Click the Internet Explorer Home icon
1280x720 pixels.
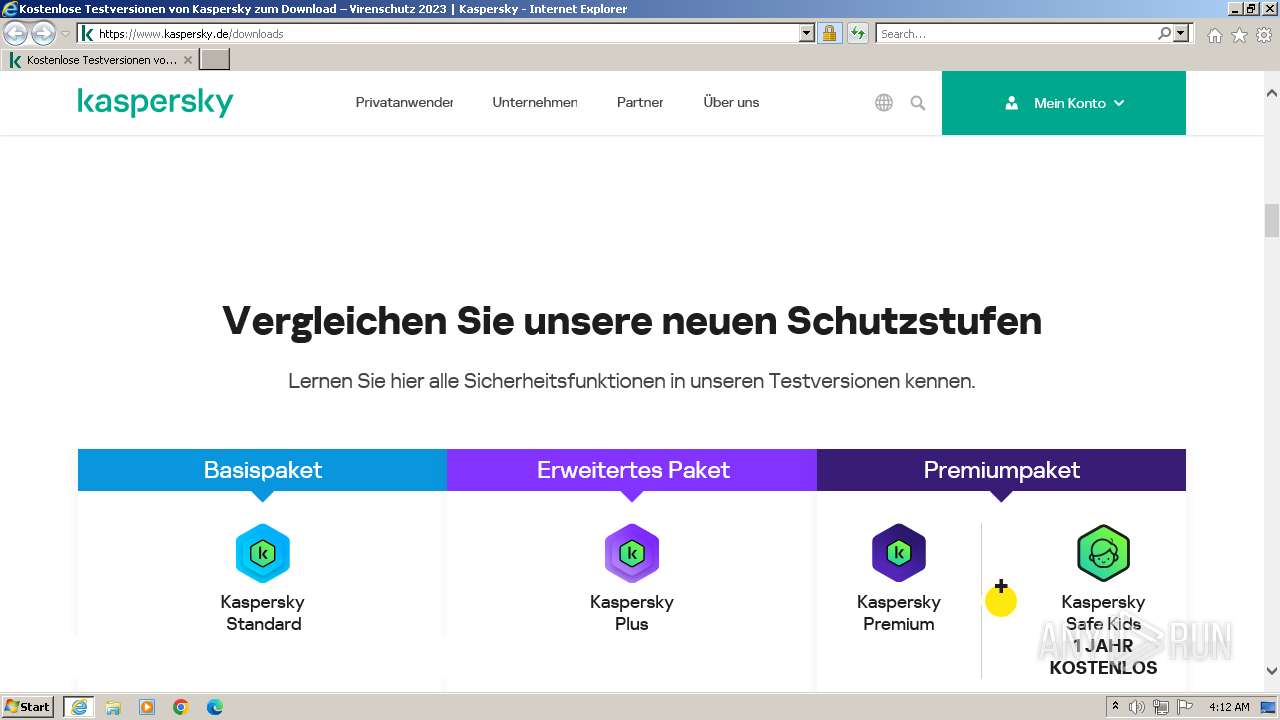click(1214, 35)
